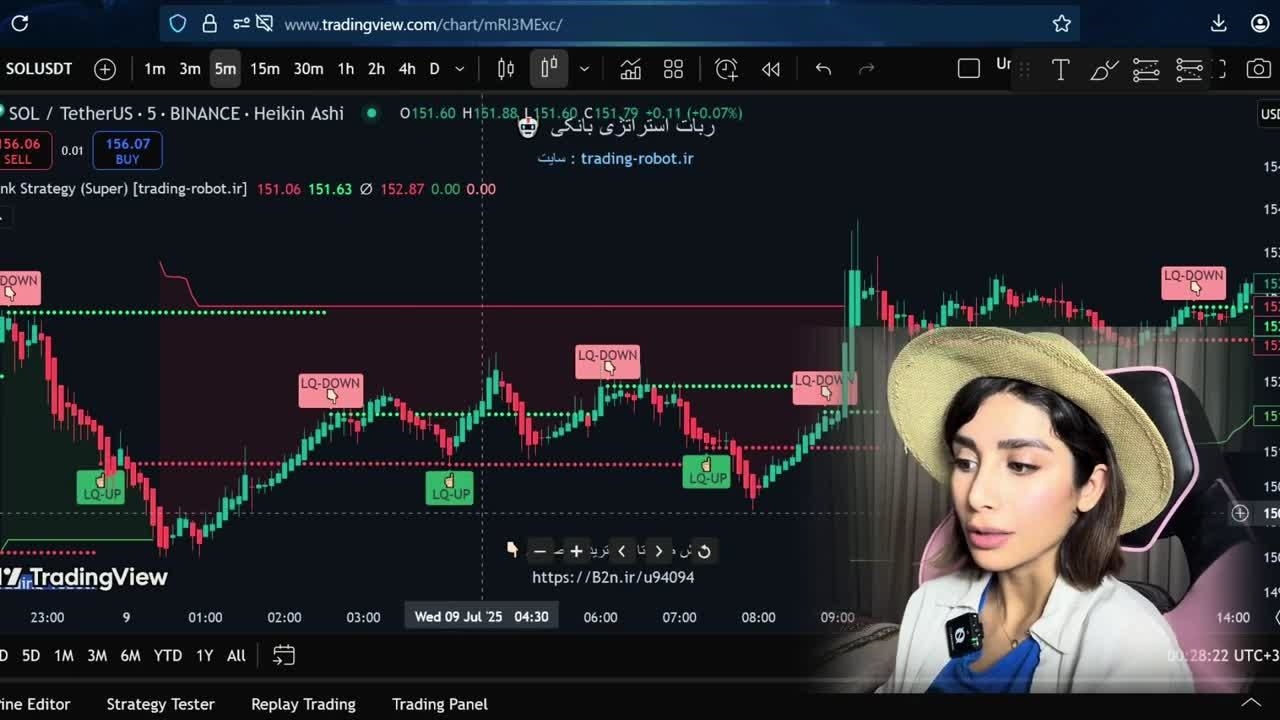Screen dimensions: 1280x720
Task: Start bar replay with the rewind icon
Action: (x=770, y=69)
